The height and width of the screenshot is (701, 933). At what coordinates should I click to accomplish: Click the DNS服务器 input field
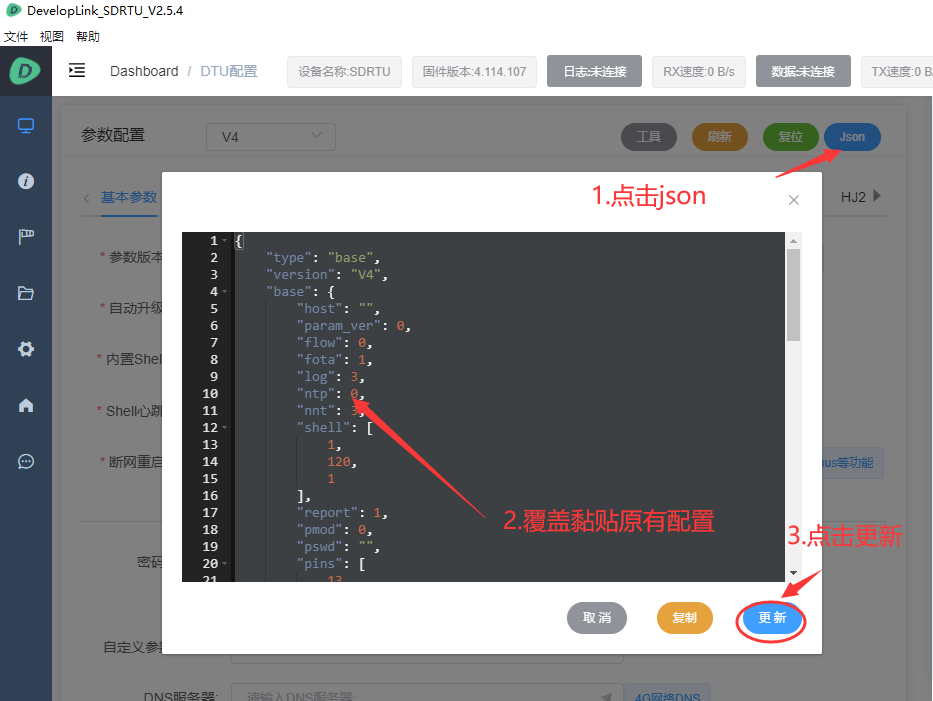427,693
